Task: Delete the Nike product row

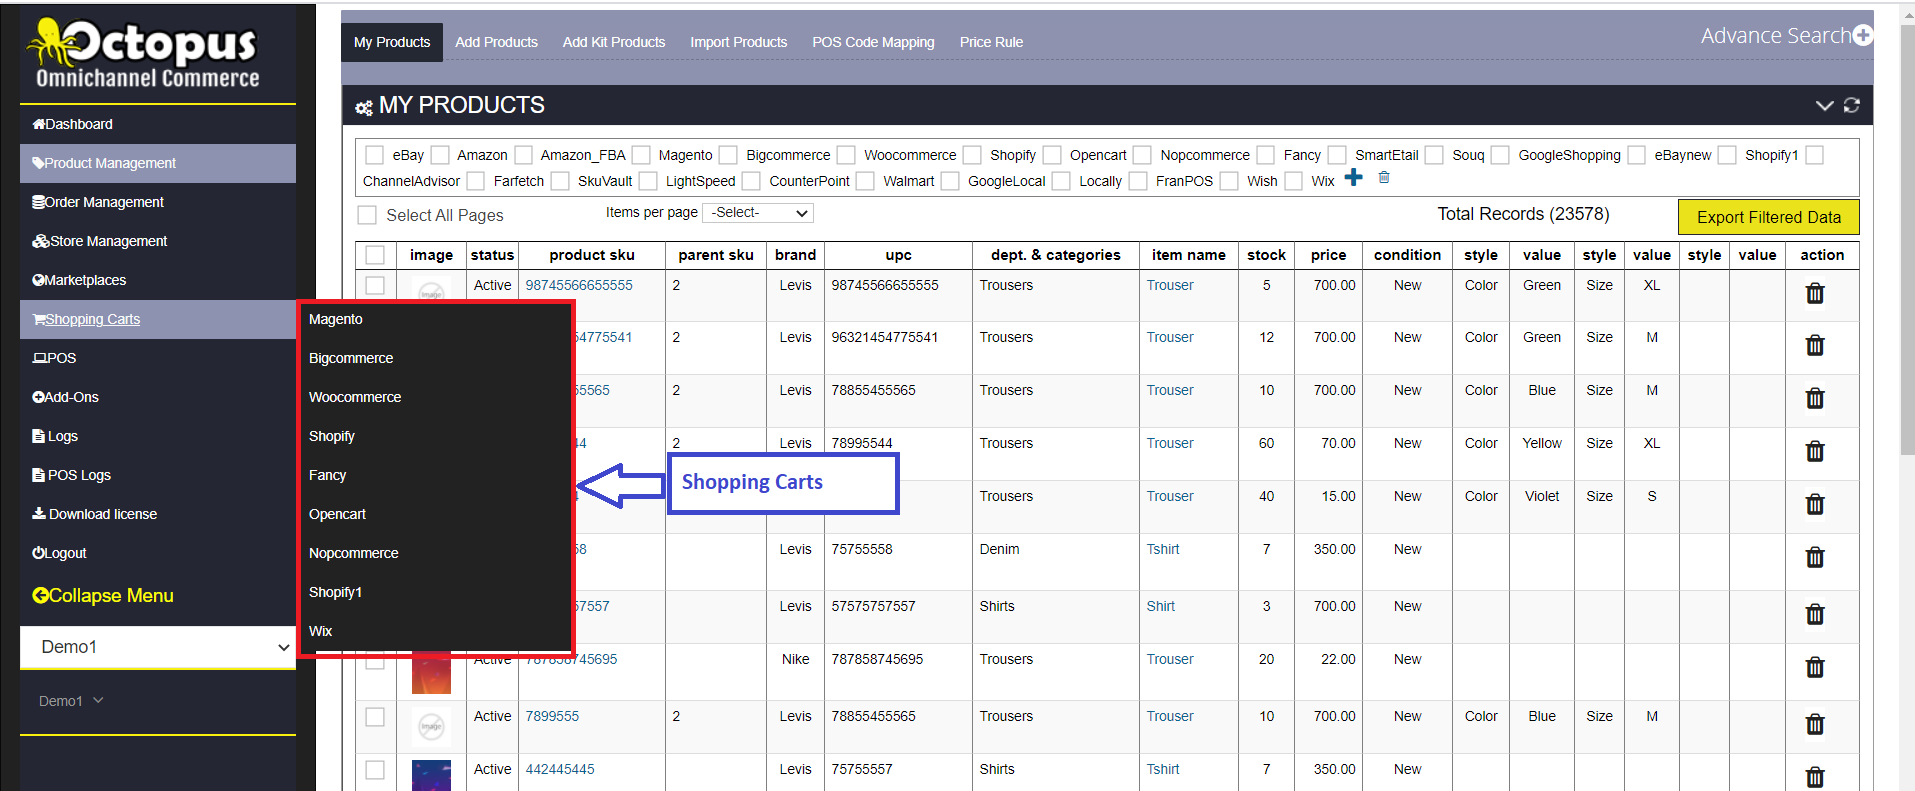Action: [x=1815, y=667]
